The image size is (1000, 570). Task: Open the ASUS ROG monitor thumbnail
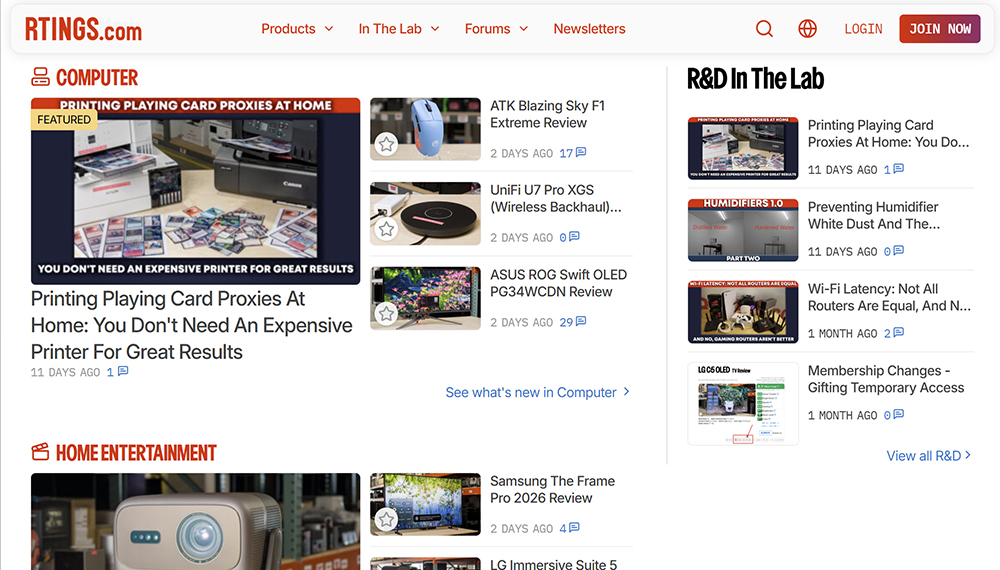(x=425, y=298)
